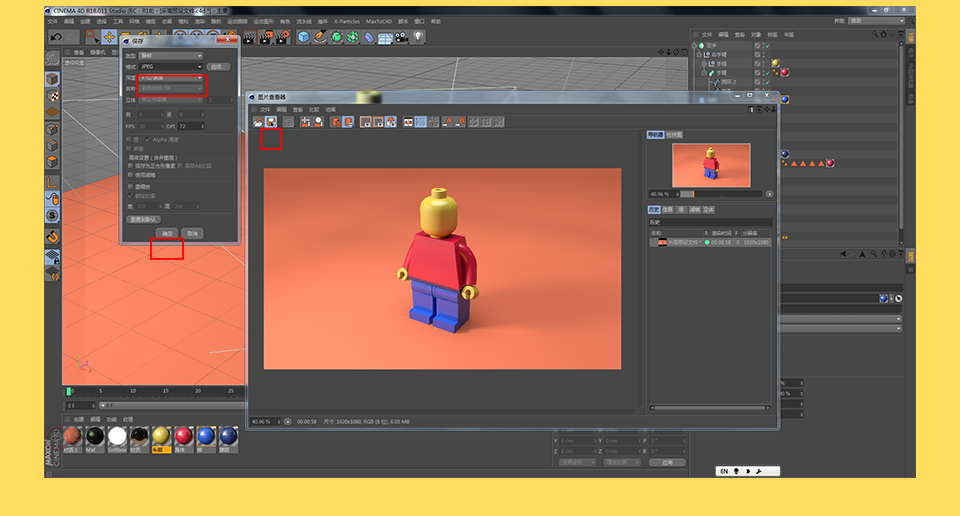Click the green Array modeling object icon
Viewport: 960px width, 516px height.
tap(353, 37)
